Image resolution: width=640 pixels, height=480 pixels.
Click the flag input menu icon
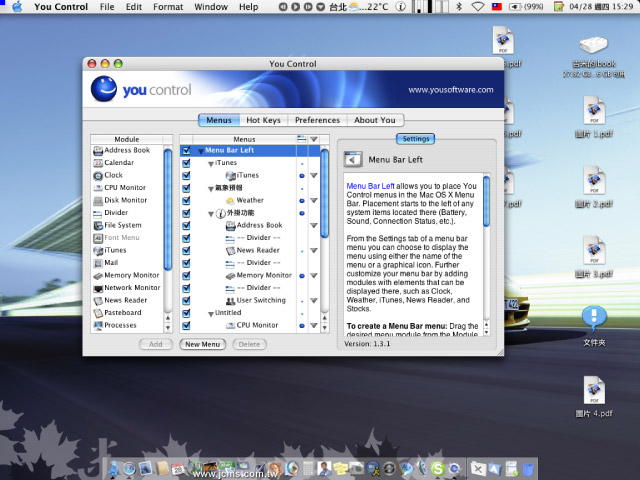[497, 7]
